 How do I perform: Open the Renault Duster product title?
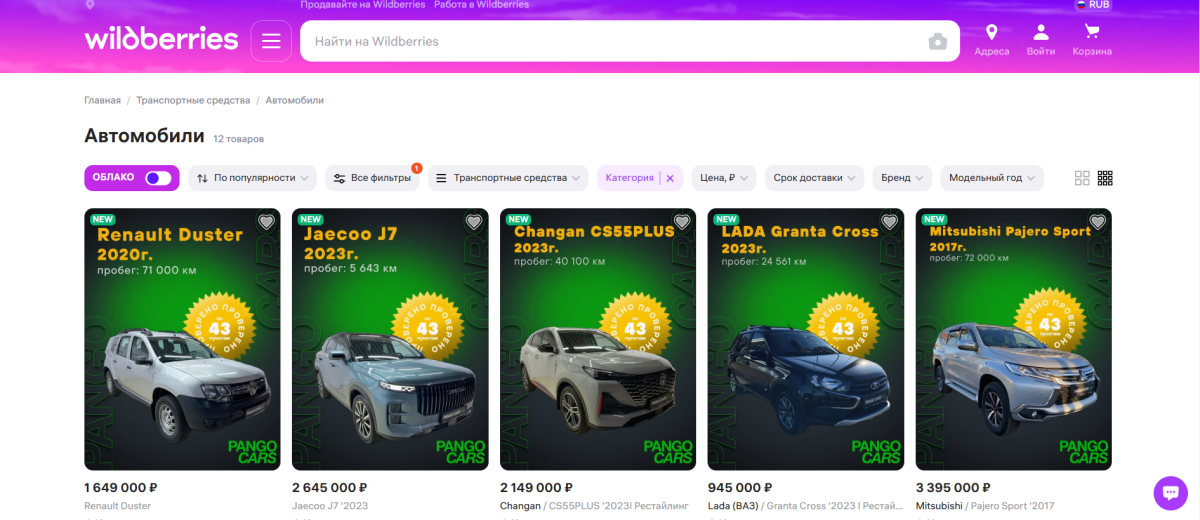pyautogui.click(x=118, y=506)
